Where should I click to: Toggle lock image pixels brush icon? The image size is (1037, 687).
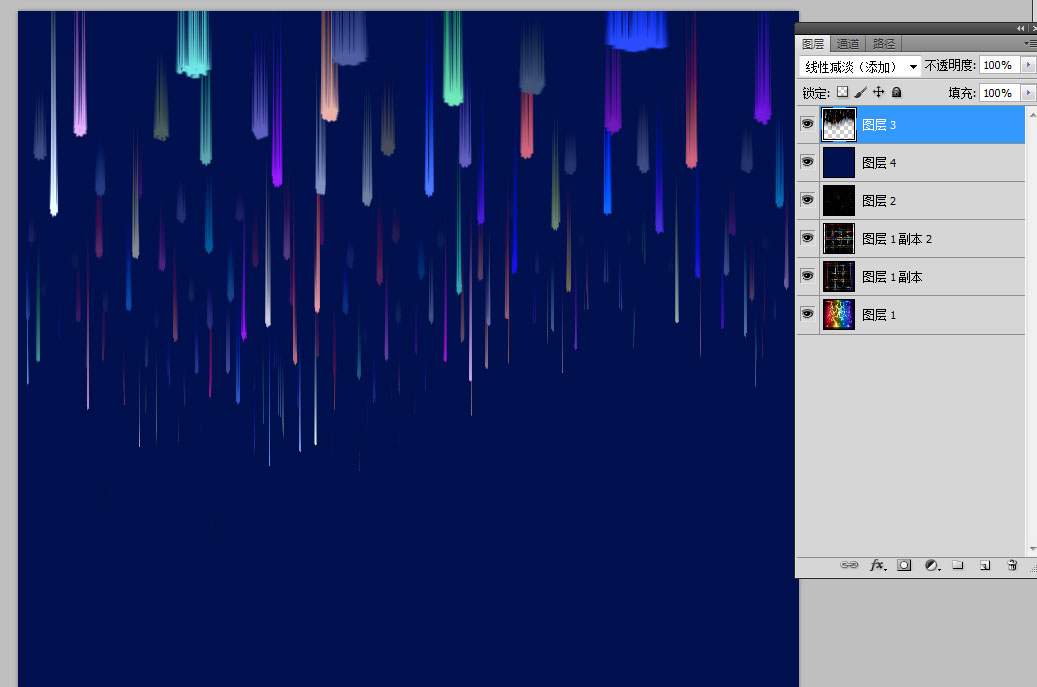coord(860,92)
